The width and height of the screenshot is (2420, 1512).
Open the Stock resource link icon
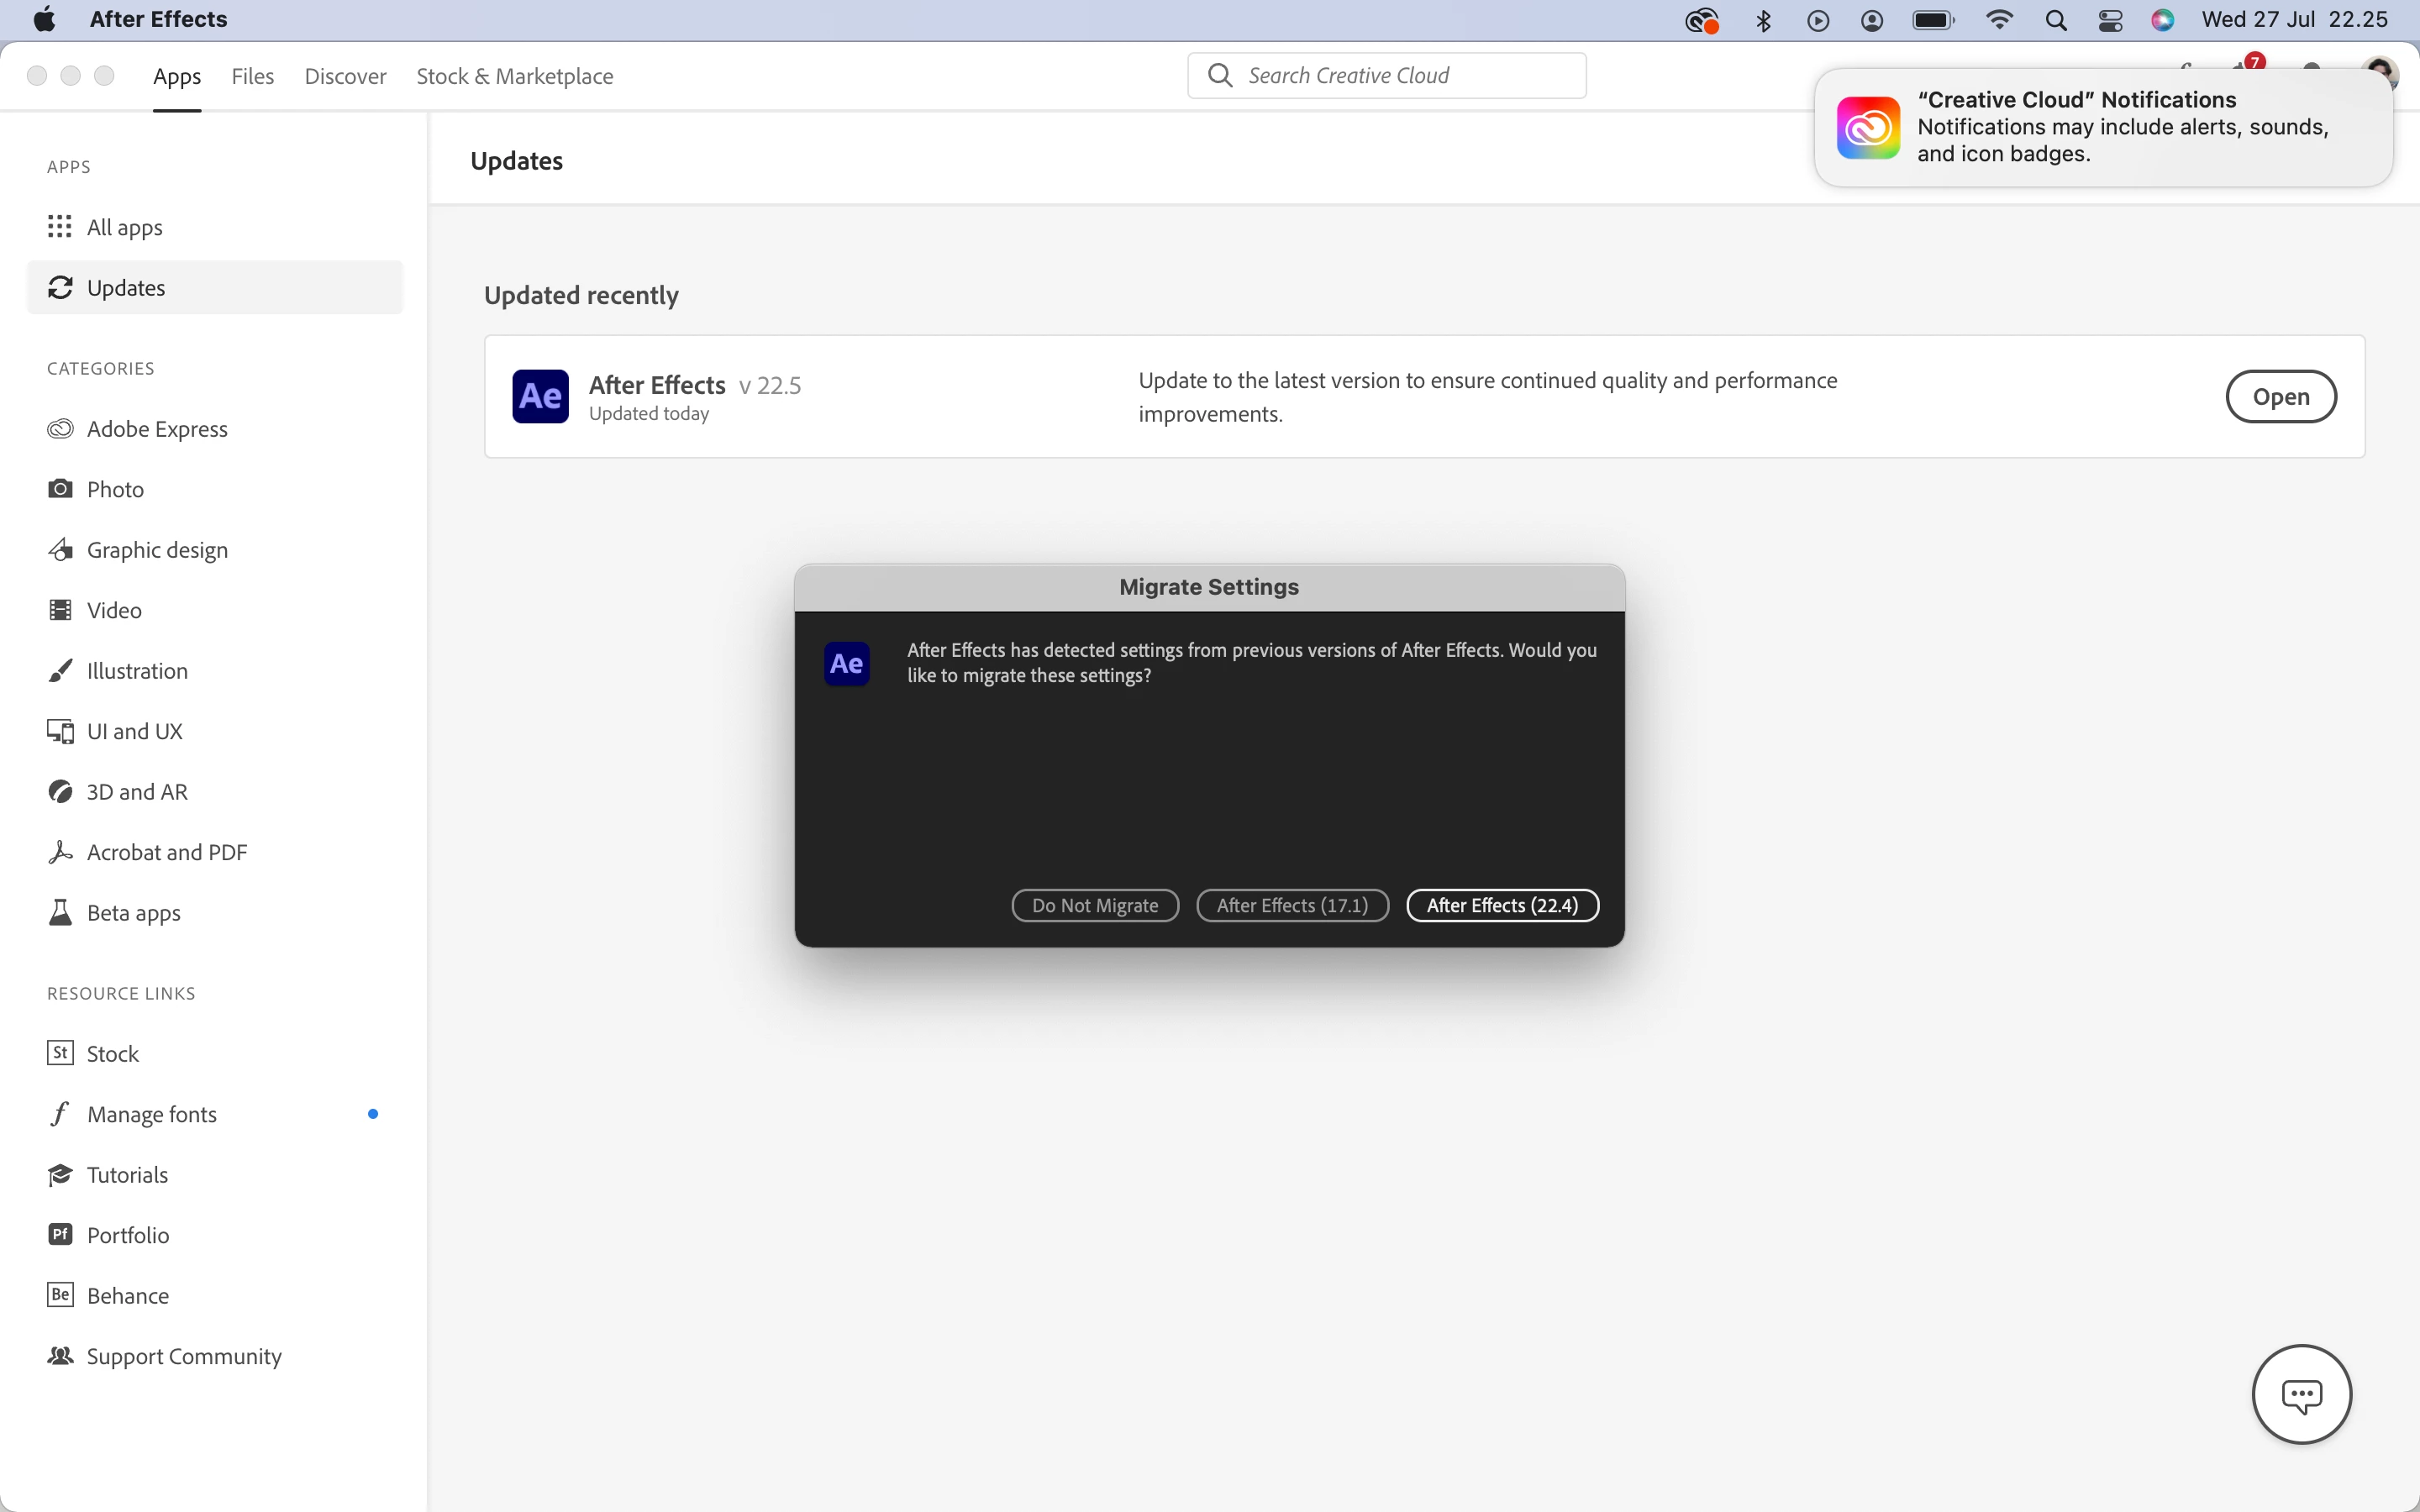click(60, 1053)
